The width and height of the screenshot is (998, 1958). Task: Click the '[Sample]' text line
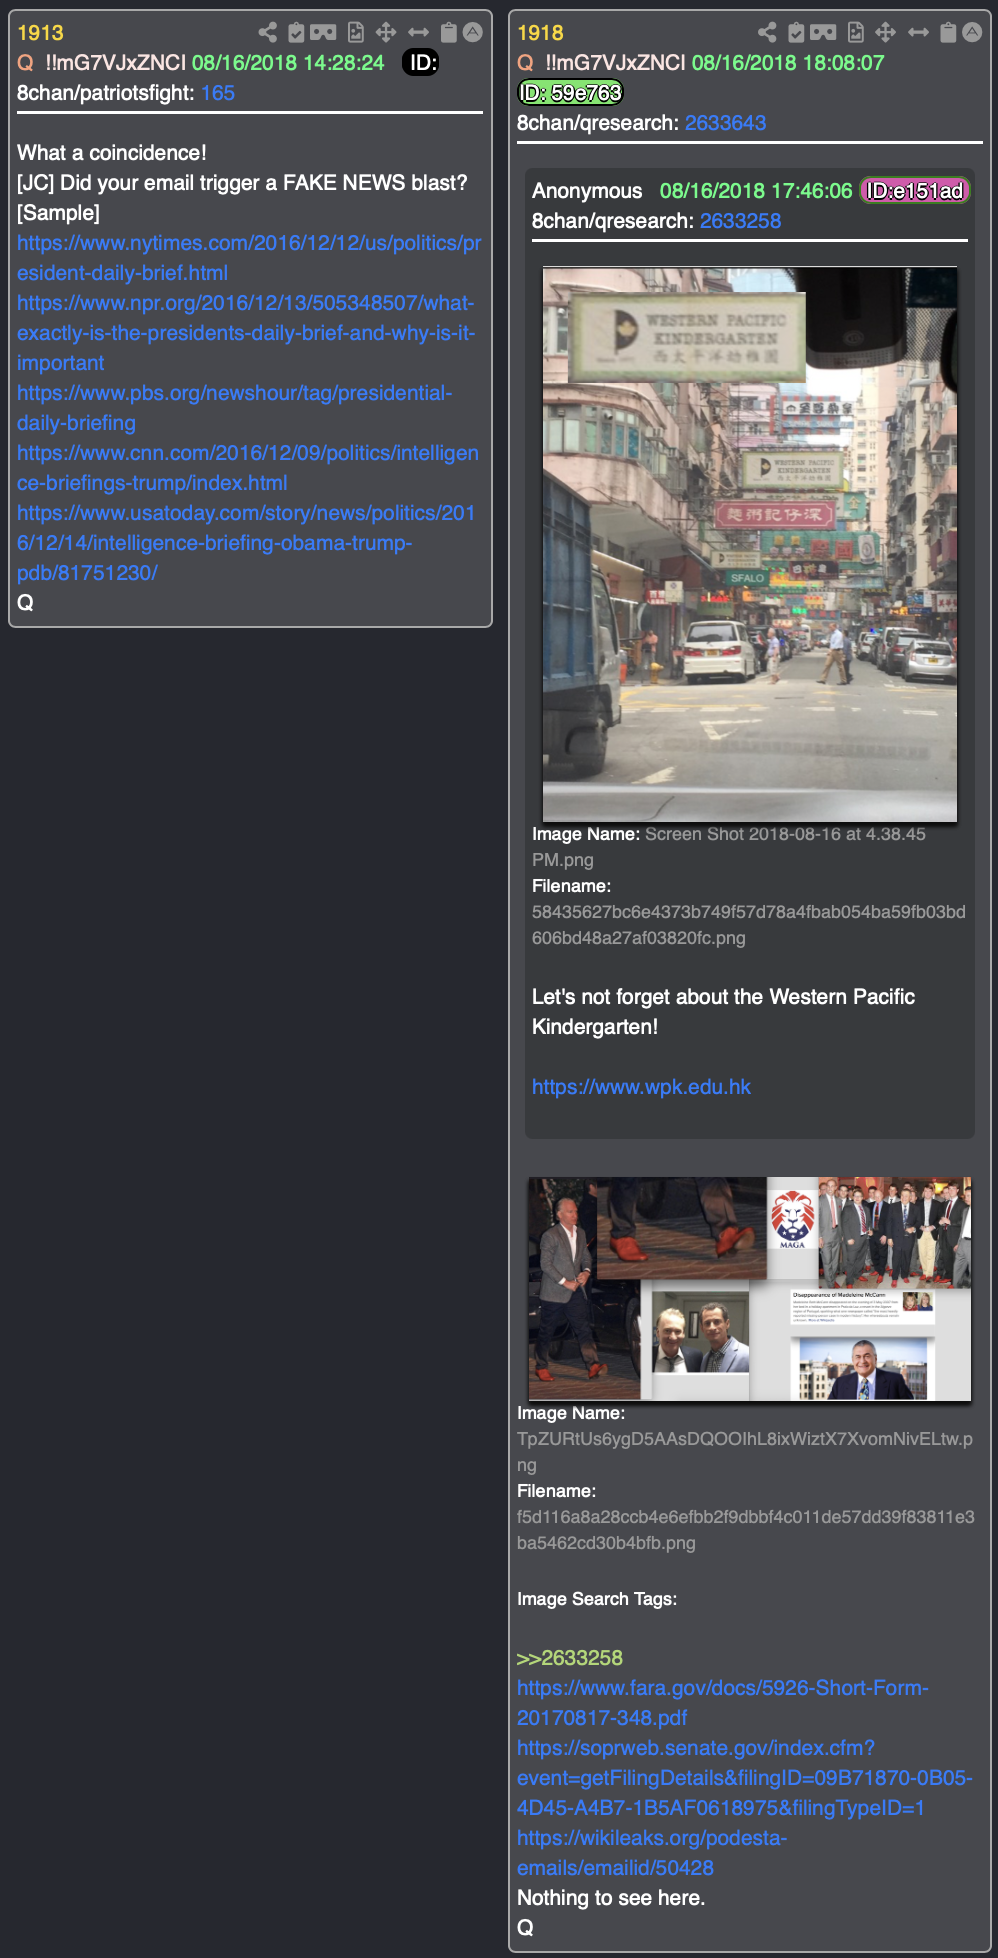[x=58, y=213]
